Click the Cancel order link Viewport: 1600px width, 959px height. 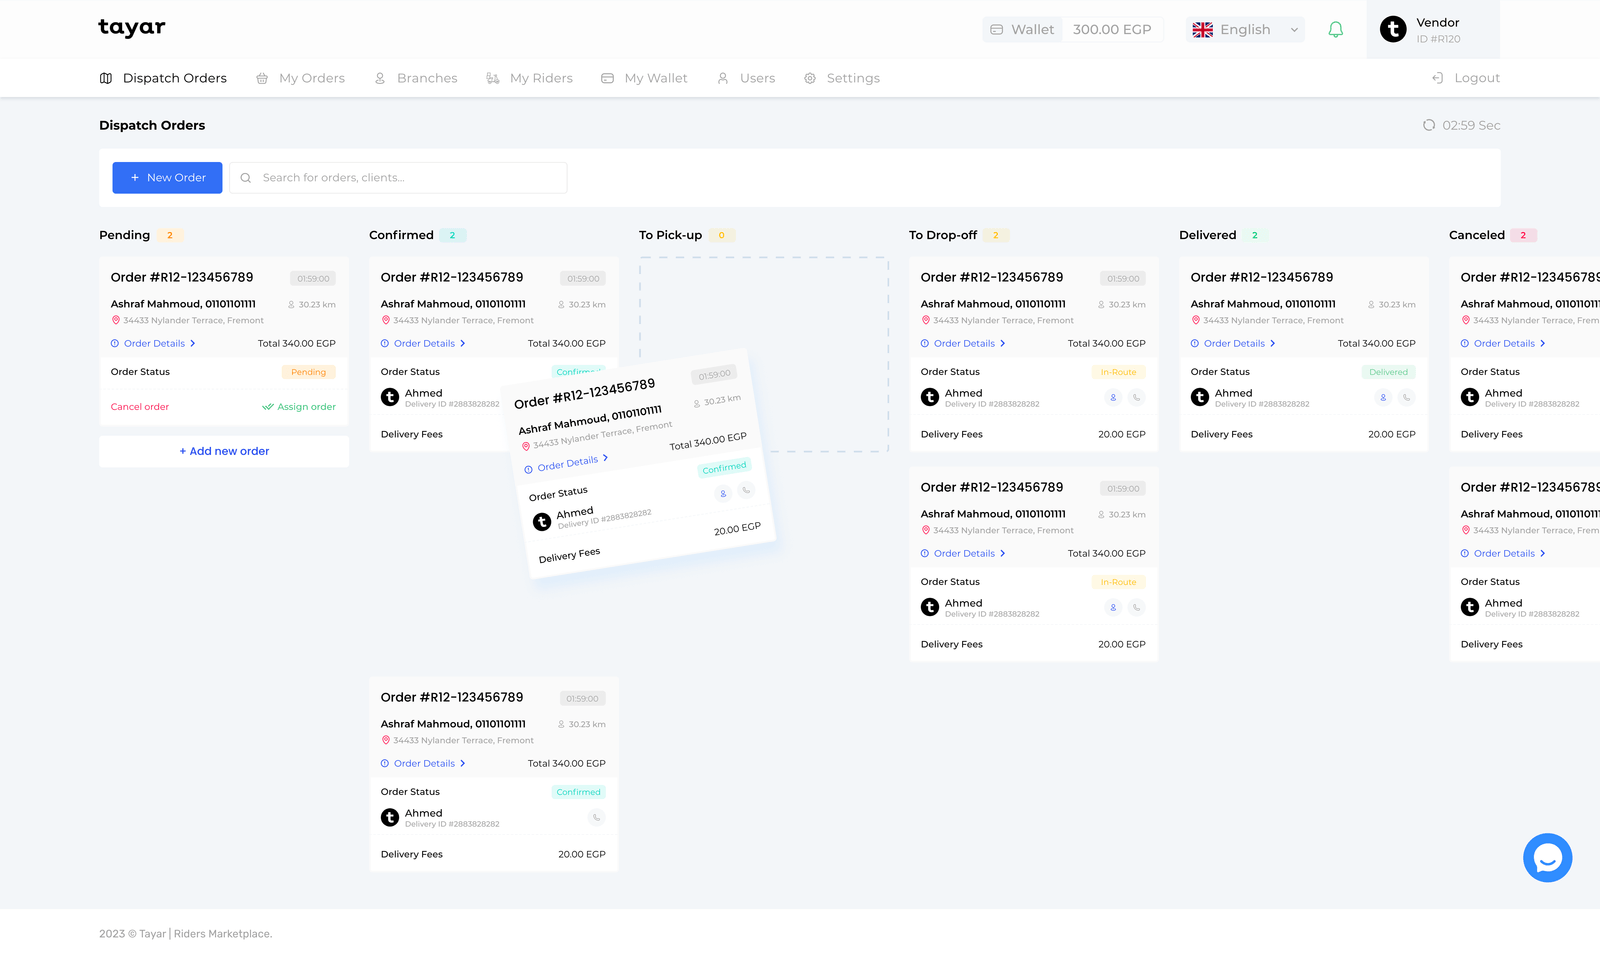pyautogui.click(x=140, y=407)
